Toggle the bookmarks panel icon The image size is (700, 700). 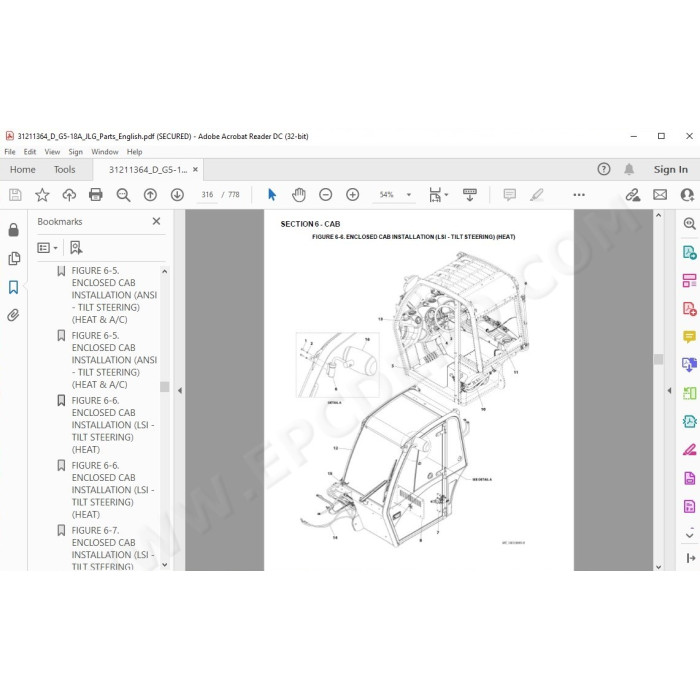coord(13,287)
